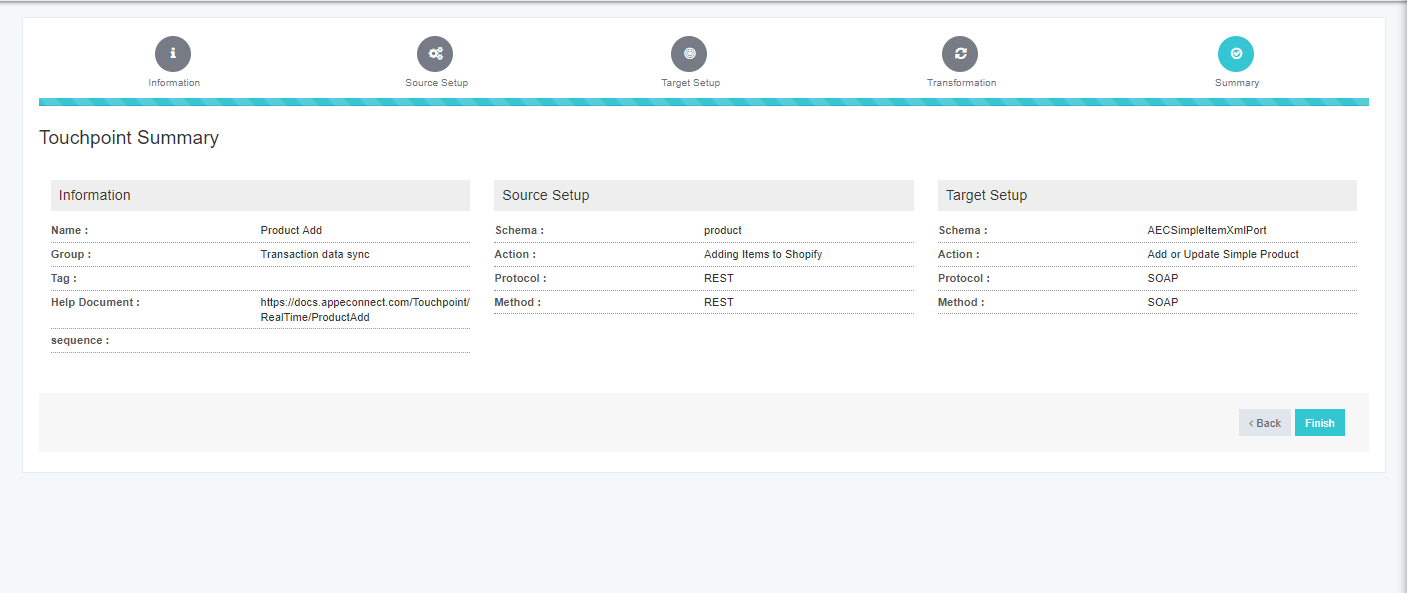Click the Touchpoint Summary heading
1407x593 pixels.
coord(129,138)
